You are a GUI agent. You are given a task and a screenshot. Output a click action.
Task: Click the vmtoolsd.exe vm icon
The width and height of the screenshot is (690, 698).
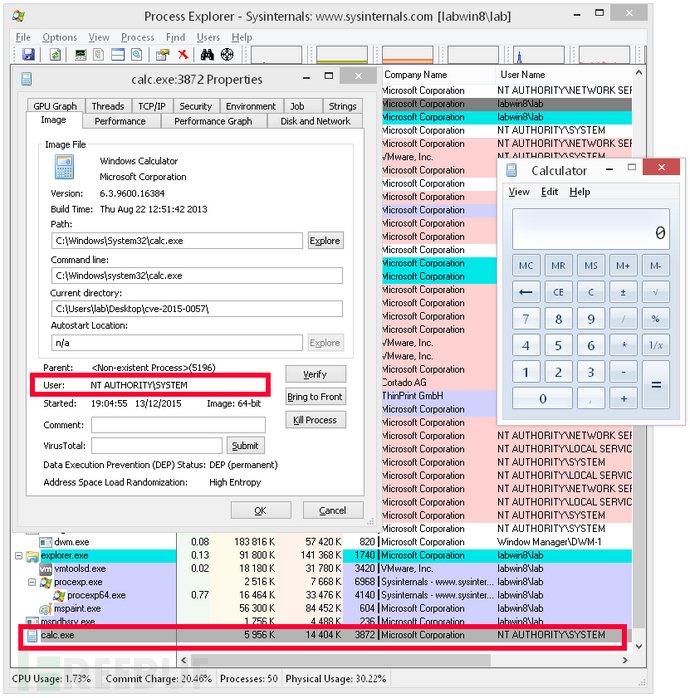tap(45, 569)
